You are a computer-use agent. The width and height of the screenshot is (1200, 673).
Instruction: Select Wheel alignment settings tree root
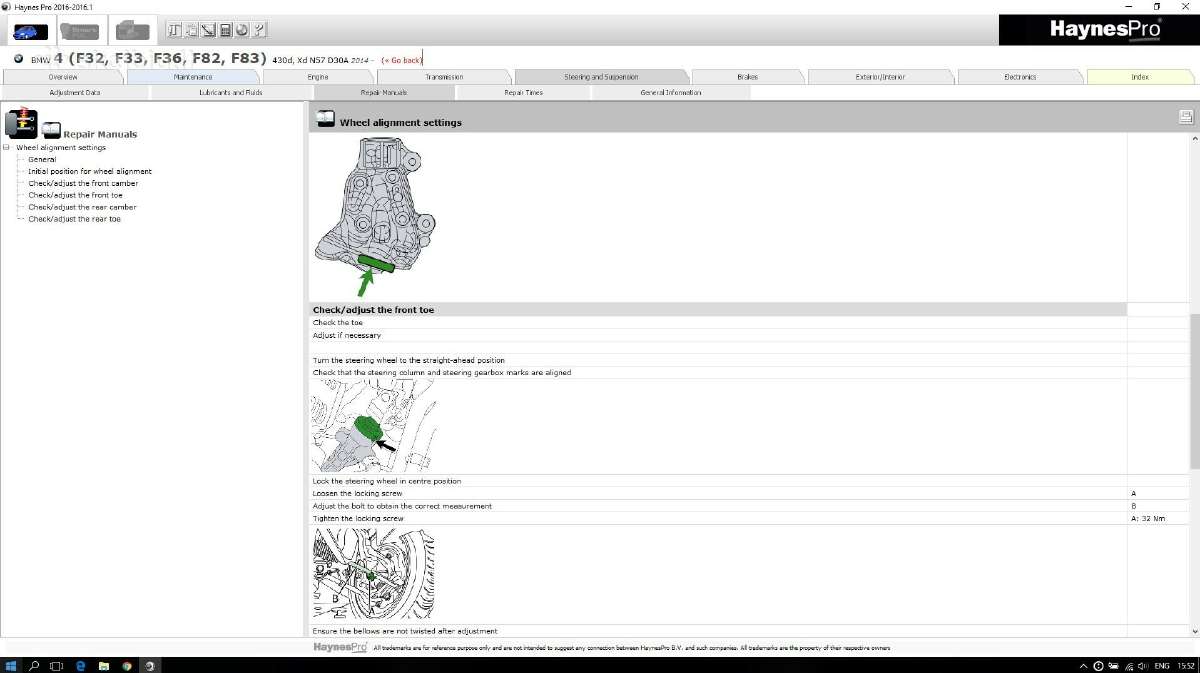[60, 148]
